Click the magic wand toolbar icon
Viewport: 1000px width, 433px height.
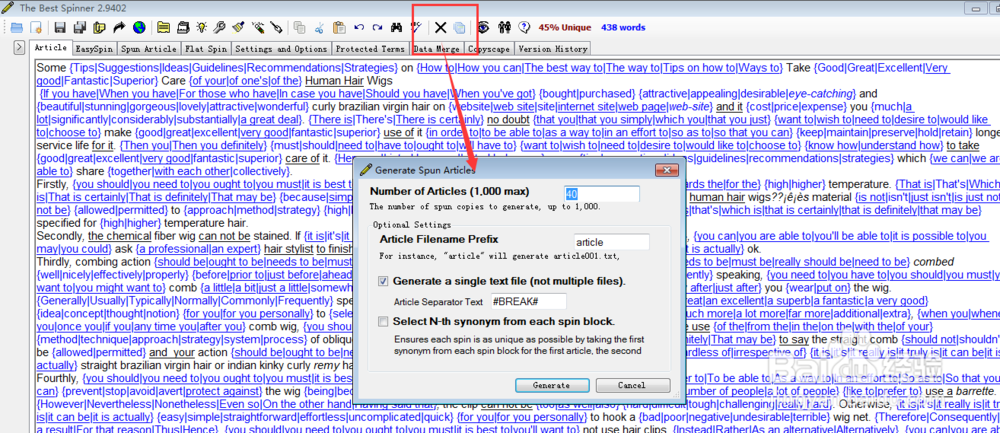[258, 27]
